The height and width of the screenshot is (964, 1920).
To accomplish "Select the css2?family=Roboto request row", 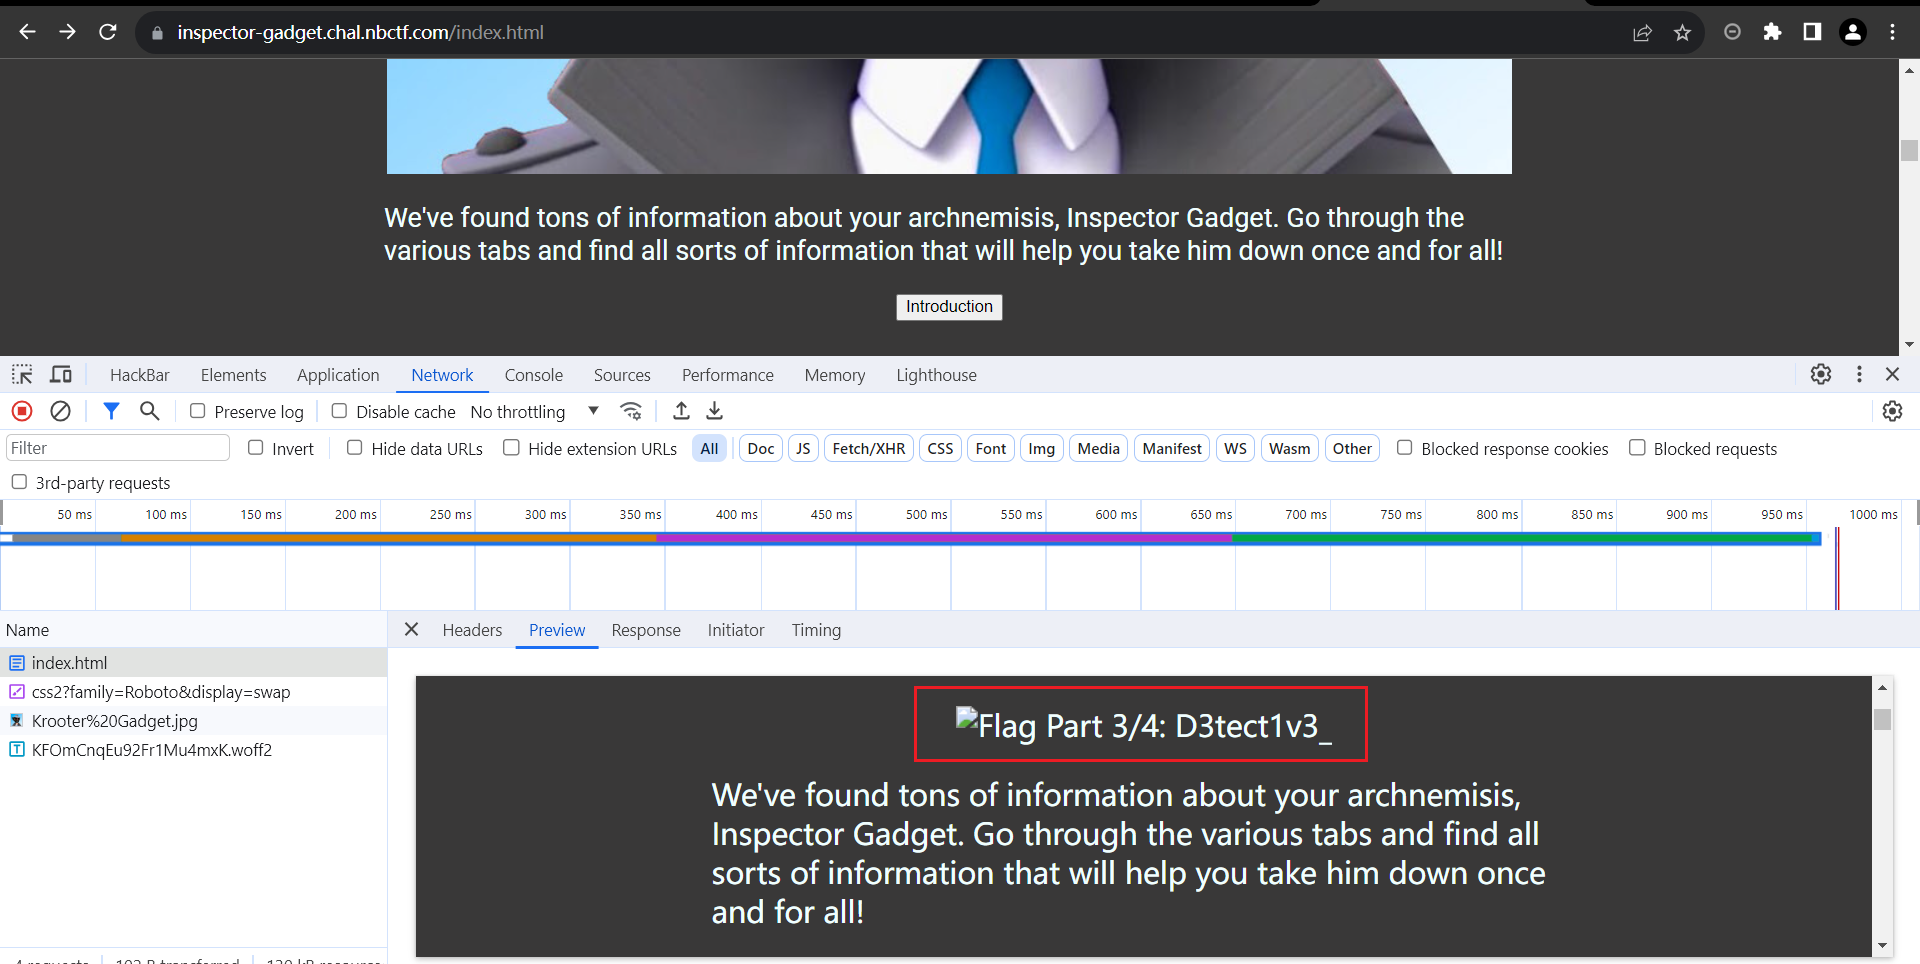I will click(193, 691).
